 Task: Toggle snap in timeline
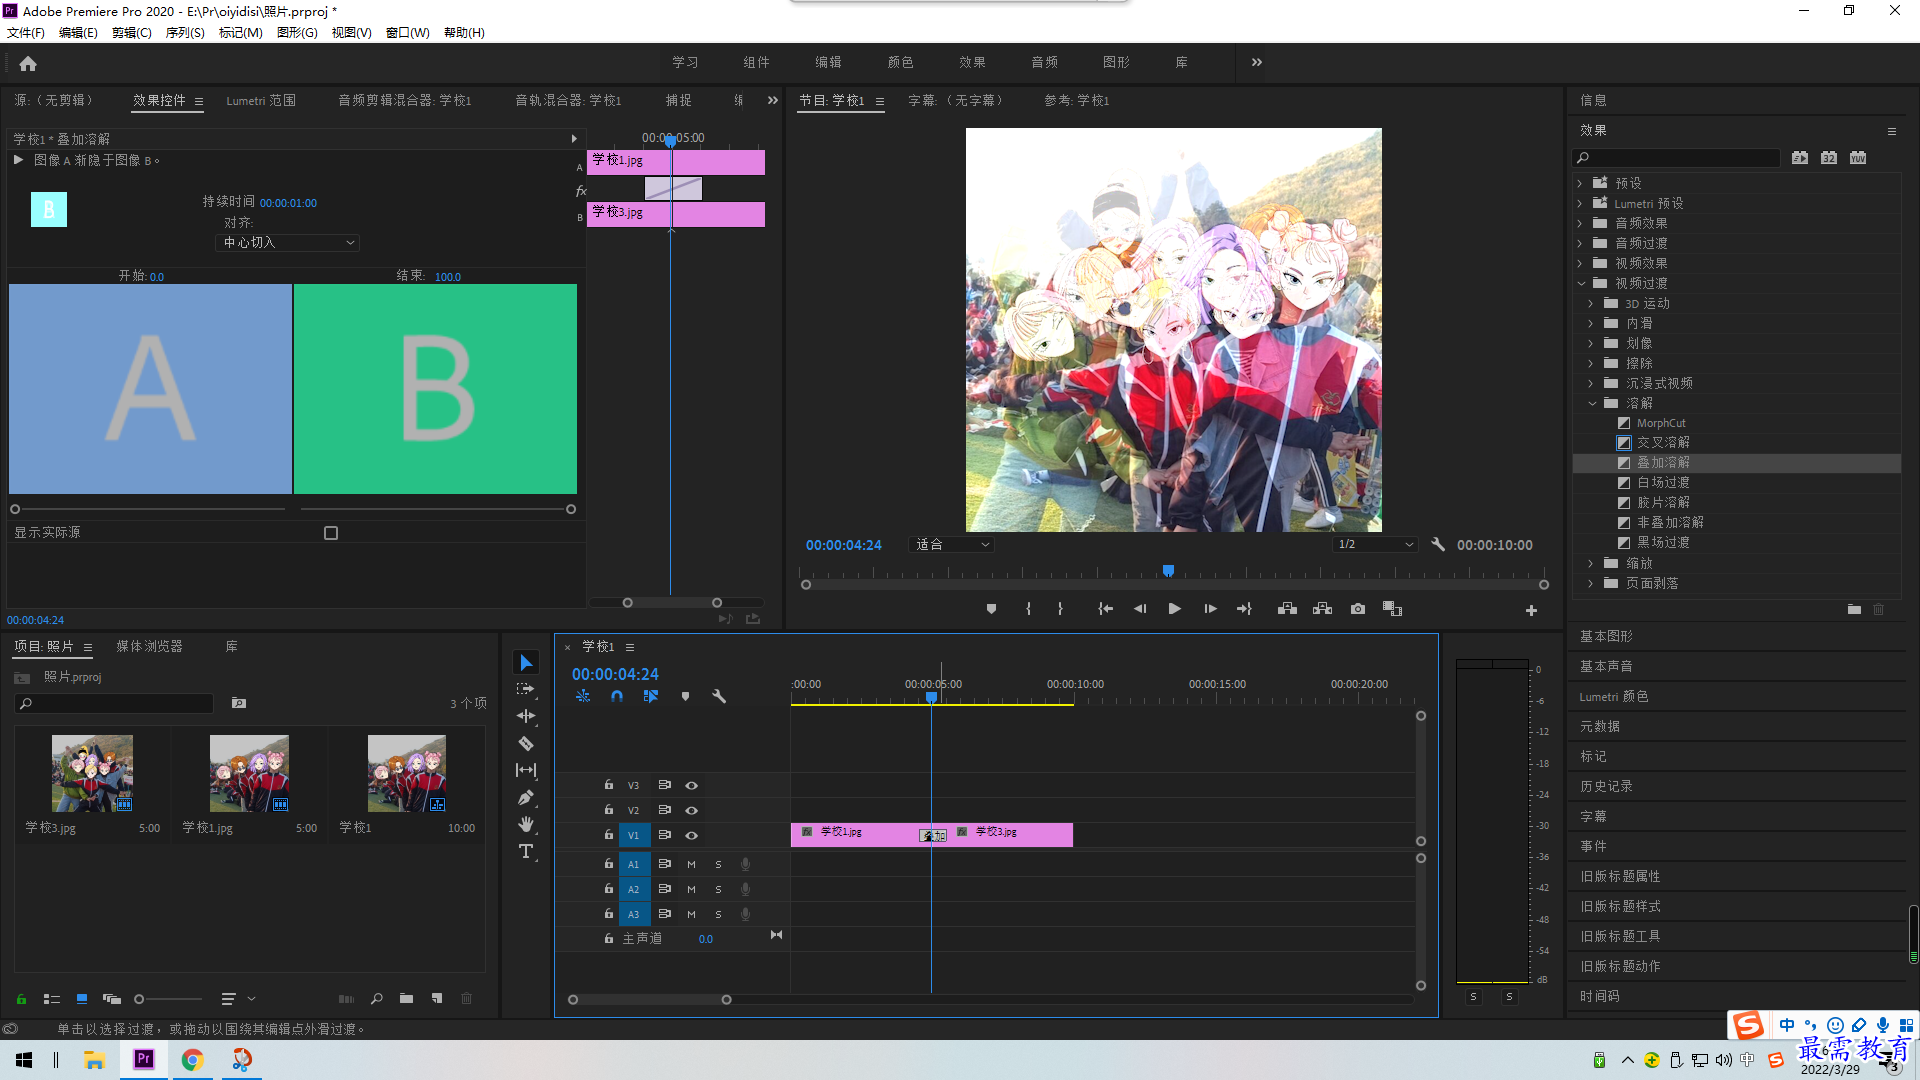click(617, 696)
